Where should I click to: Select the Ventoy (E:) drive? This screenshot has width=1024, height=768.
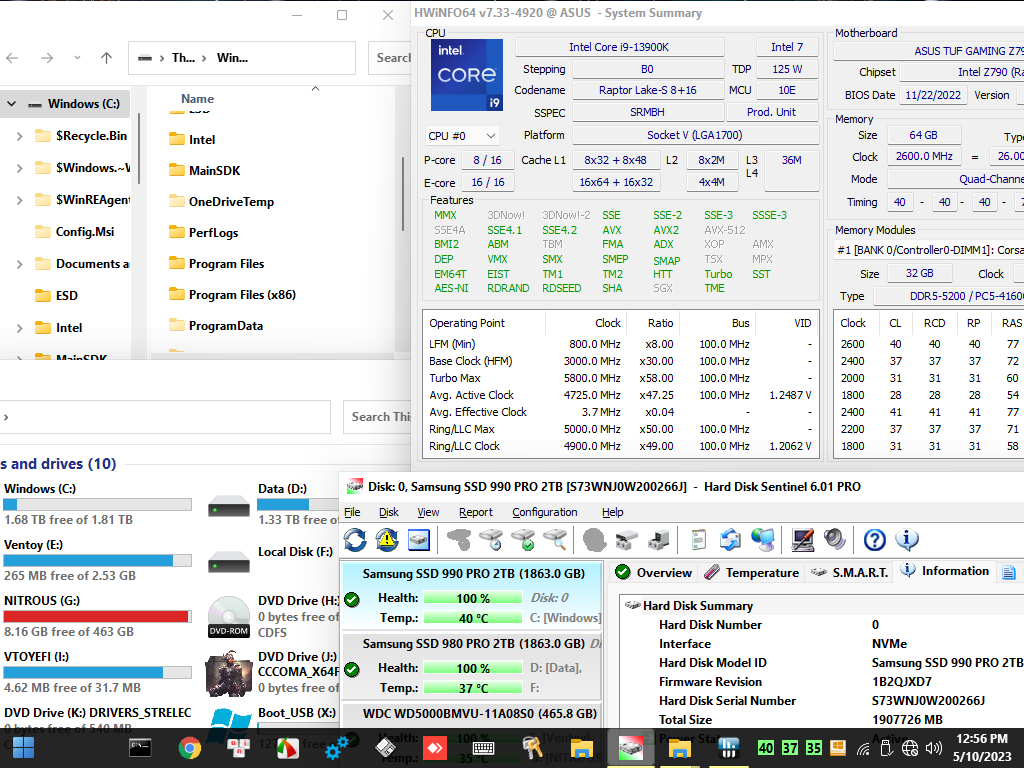(97, 560)
